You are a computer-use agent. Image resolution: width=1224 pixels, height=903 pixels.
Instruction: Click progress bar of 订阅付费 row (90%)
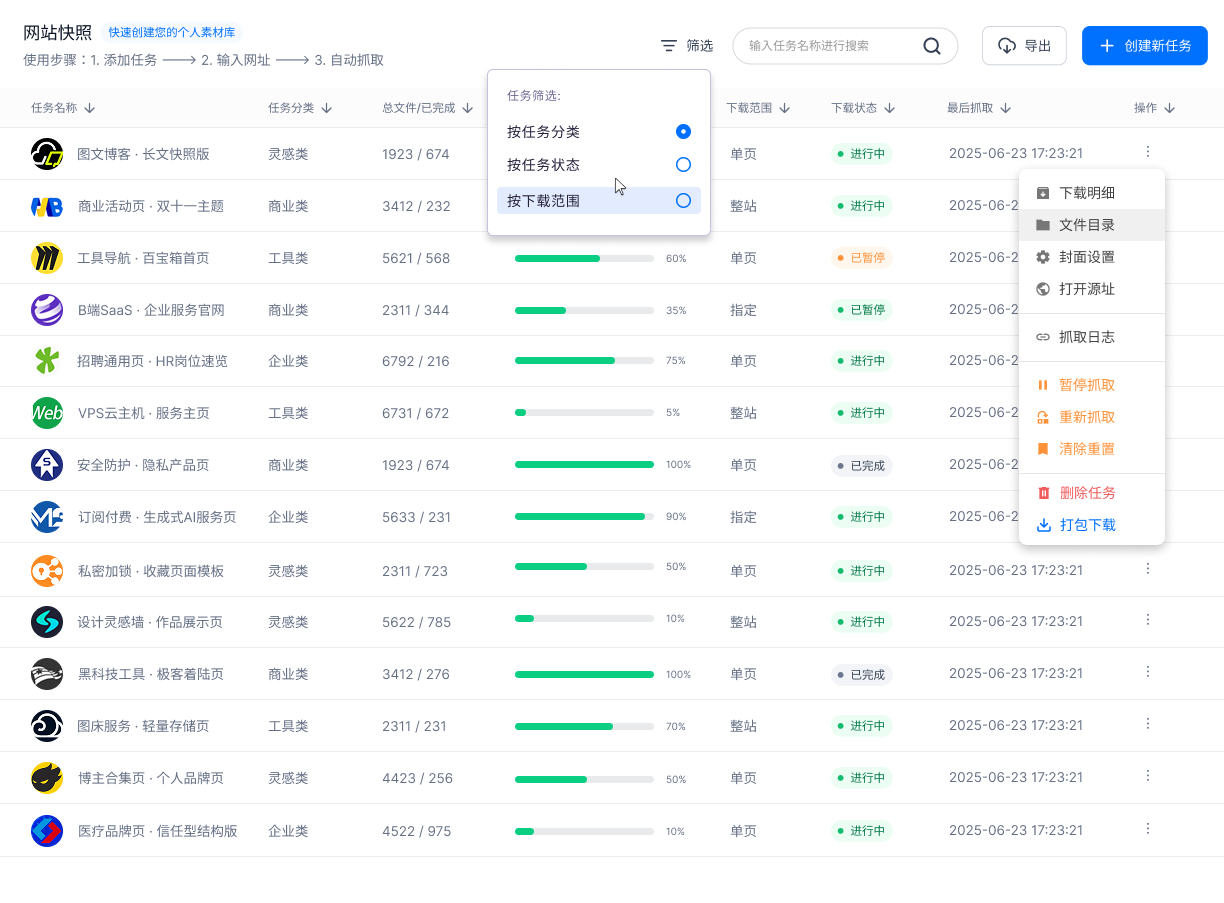point(584,517)
